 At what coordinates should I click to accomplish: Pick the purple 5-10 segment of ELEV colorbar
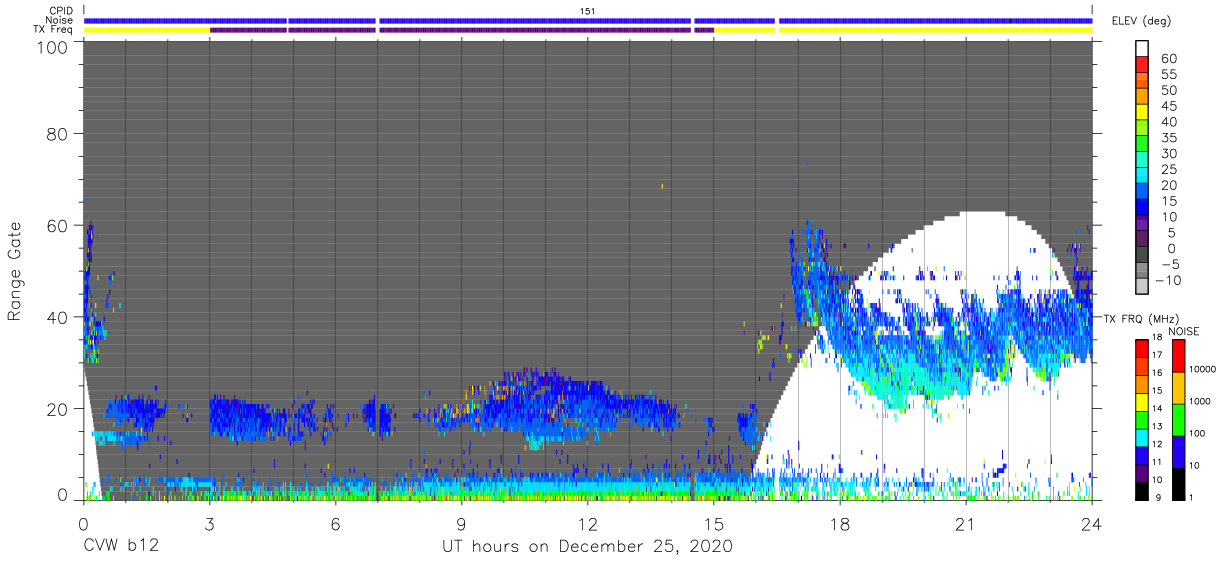coord(1144,224)
